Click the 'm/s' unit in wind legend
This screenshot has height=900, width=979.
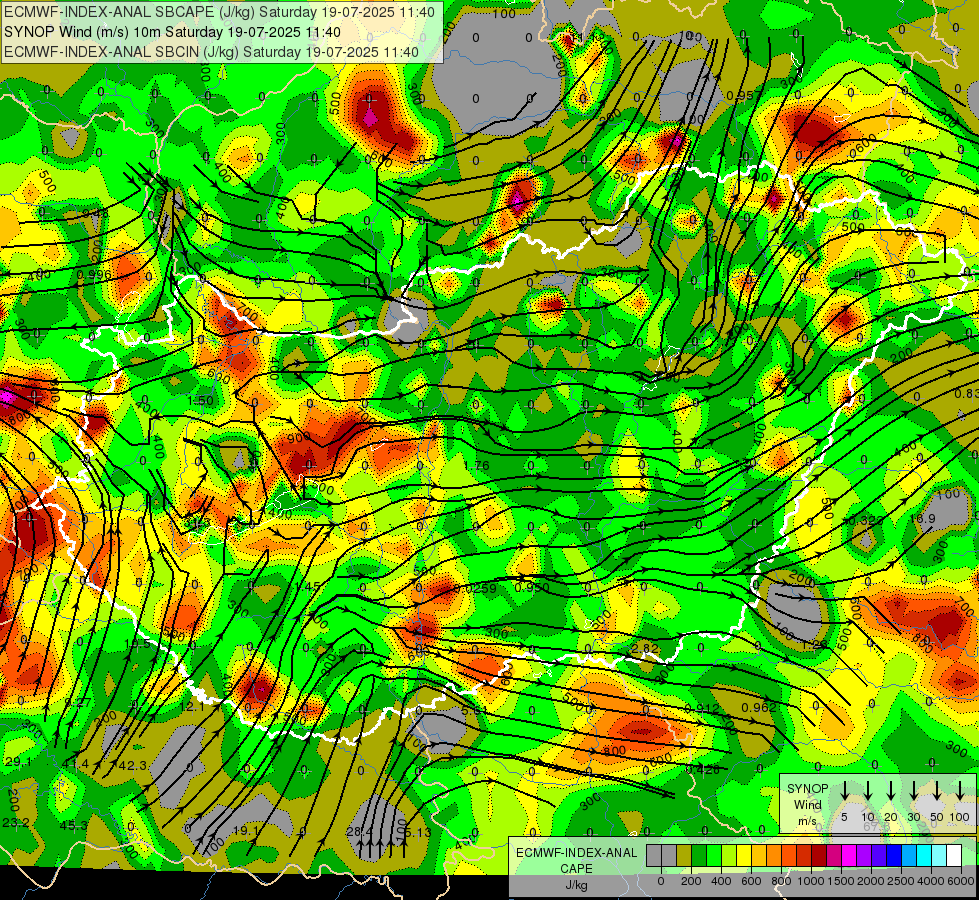(x=807, y=821)
